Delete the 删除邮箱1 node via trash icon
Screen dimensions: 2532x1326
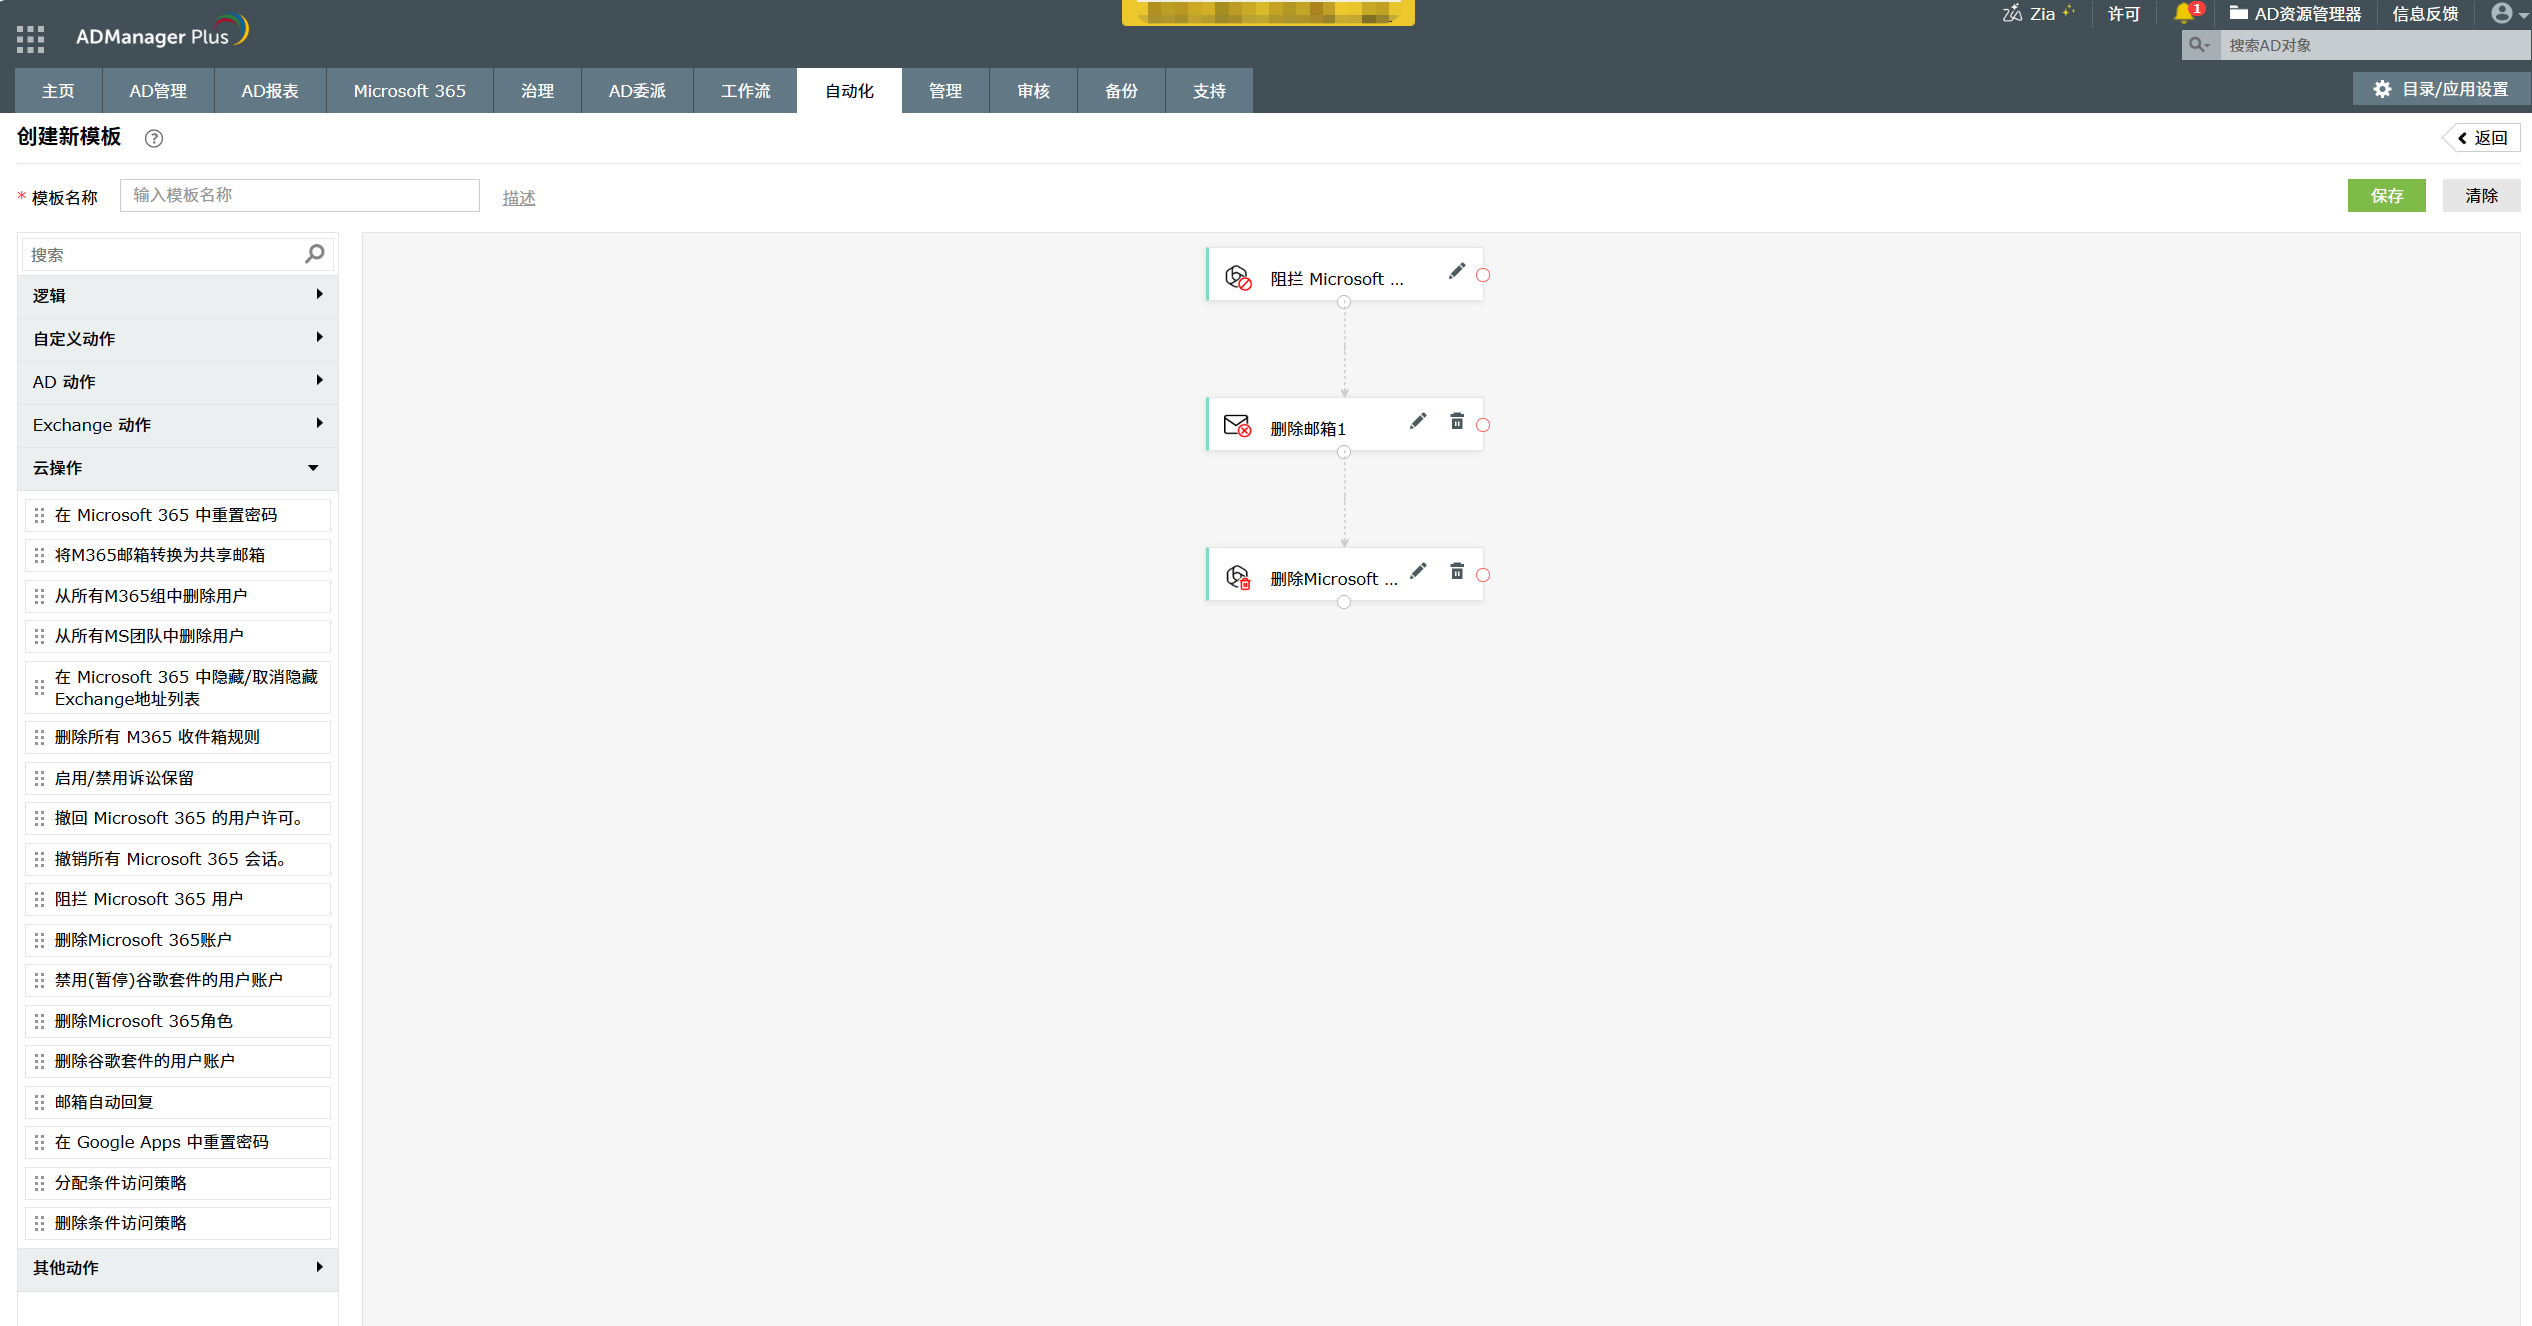pyautogui.click(x=1457, y=421)
